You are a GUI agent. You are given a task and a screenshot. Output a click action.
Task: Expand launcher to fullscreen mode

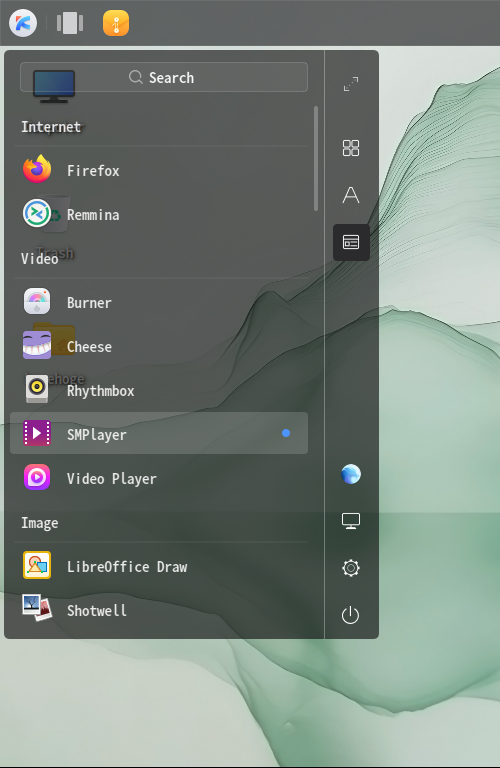[351, 84]
